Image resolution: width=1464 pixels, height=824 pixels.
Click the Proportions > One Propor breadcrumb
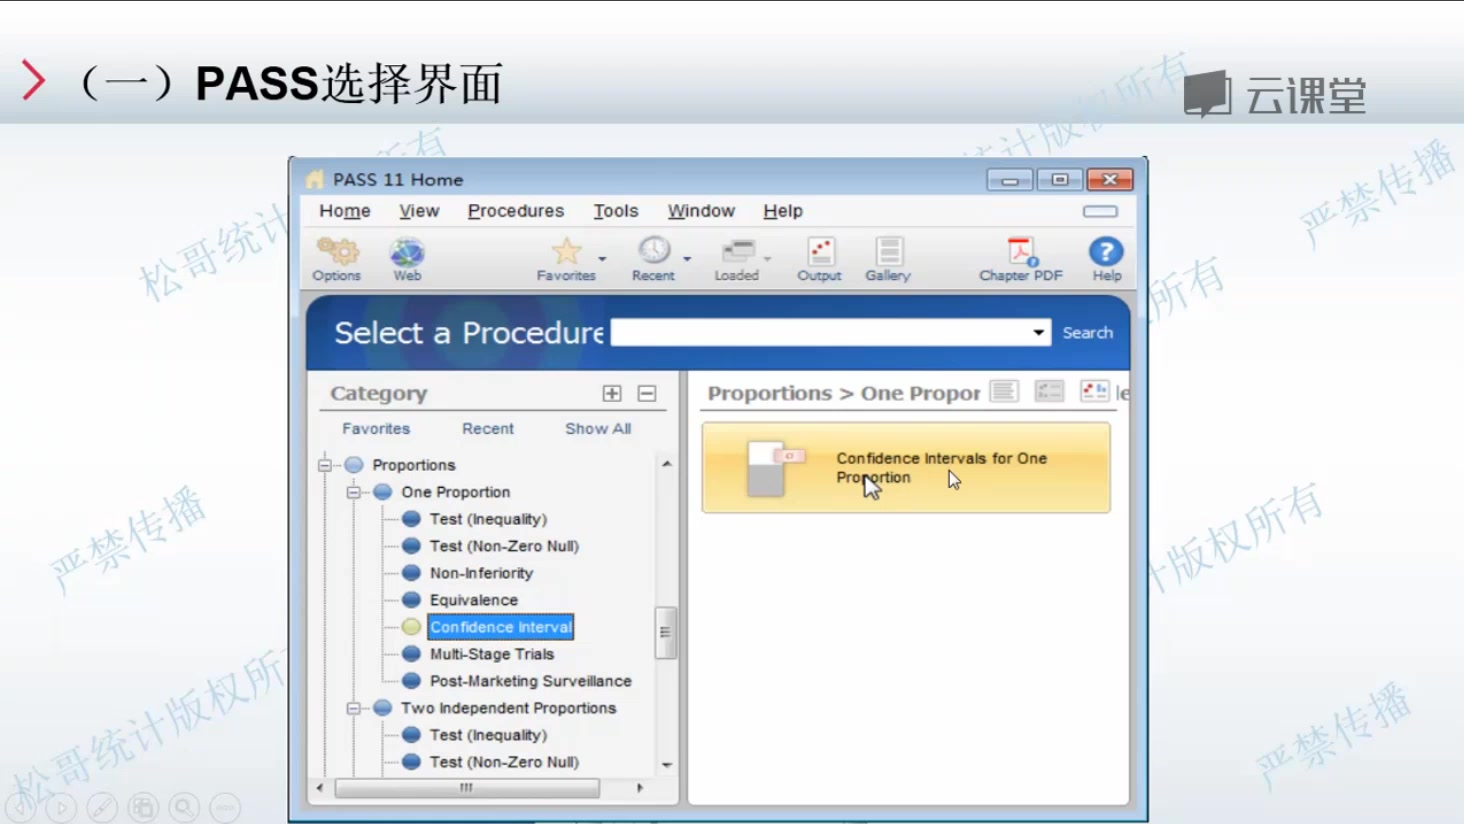844,393
